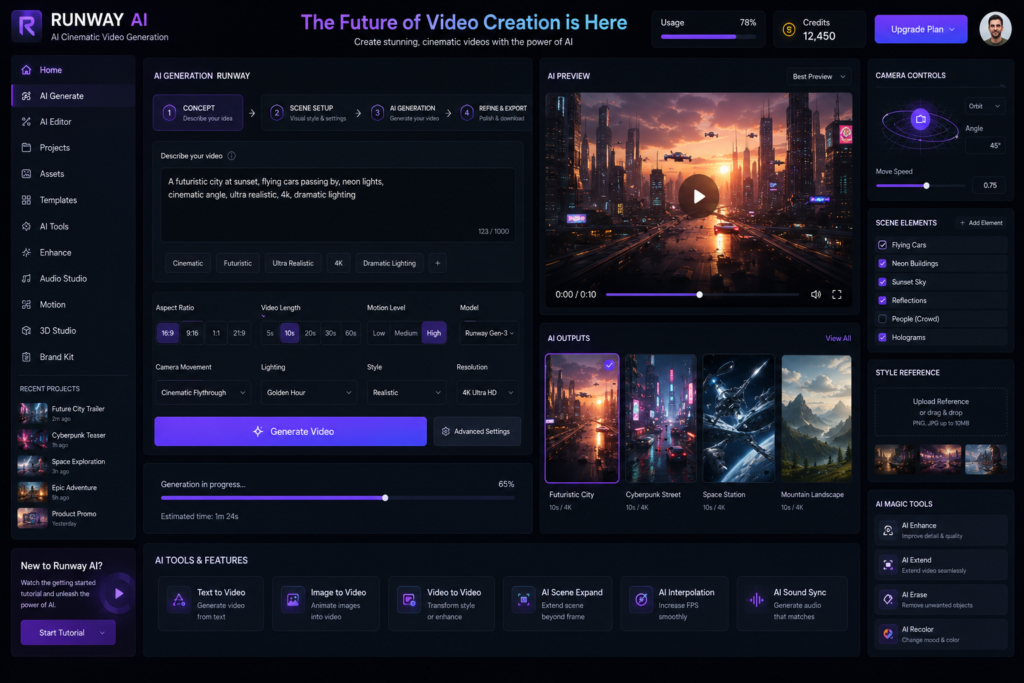Viewport: 1024px width, 683px height.
Task: Click the AI Tools sidebar icon
Action: (26, 227)
